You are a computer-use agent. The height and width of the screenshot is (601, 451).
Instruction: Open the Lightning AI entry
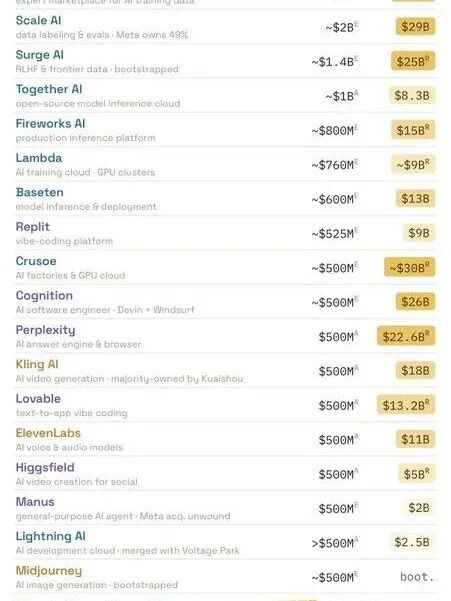51,536
